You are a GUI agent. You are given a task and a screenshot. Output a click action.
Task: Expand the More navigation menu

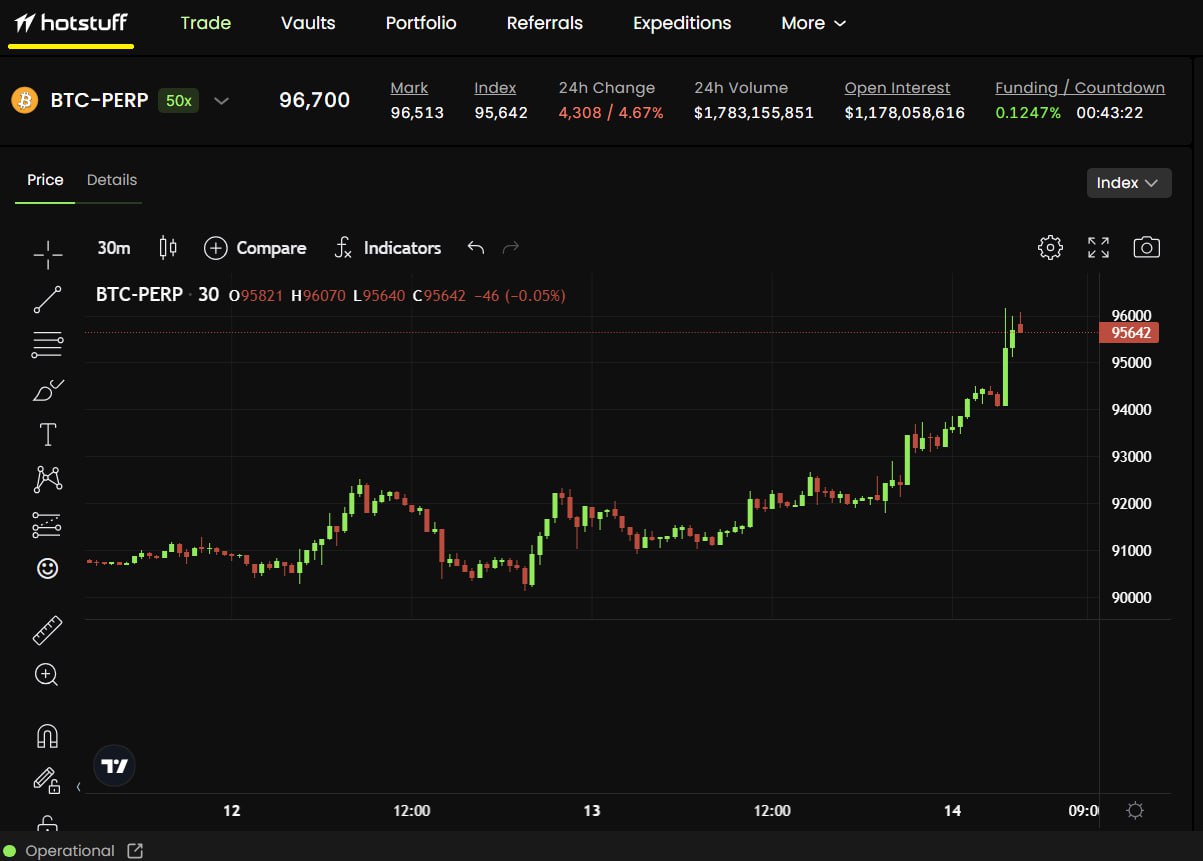pyautogui.click(x=813, y=23)
